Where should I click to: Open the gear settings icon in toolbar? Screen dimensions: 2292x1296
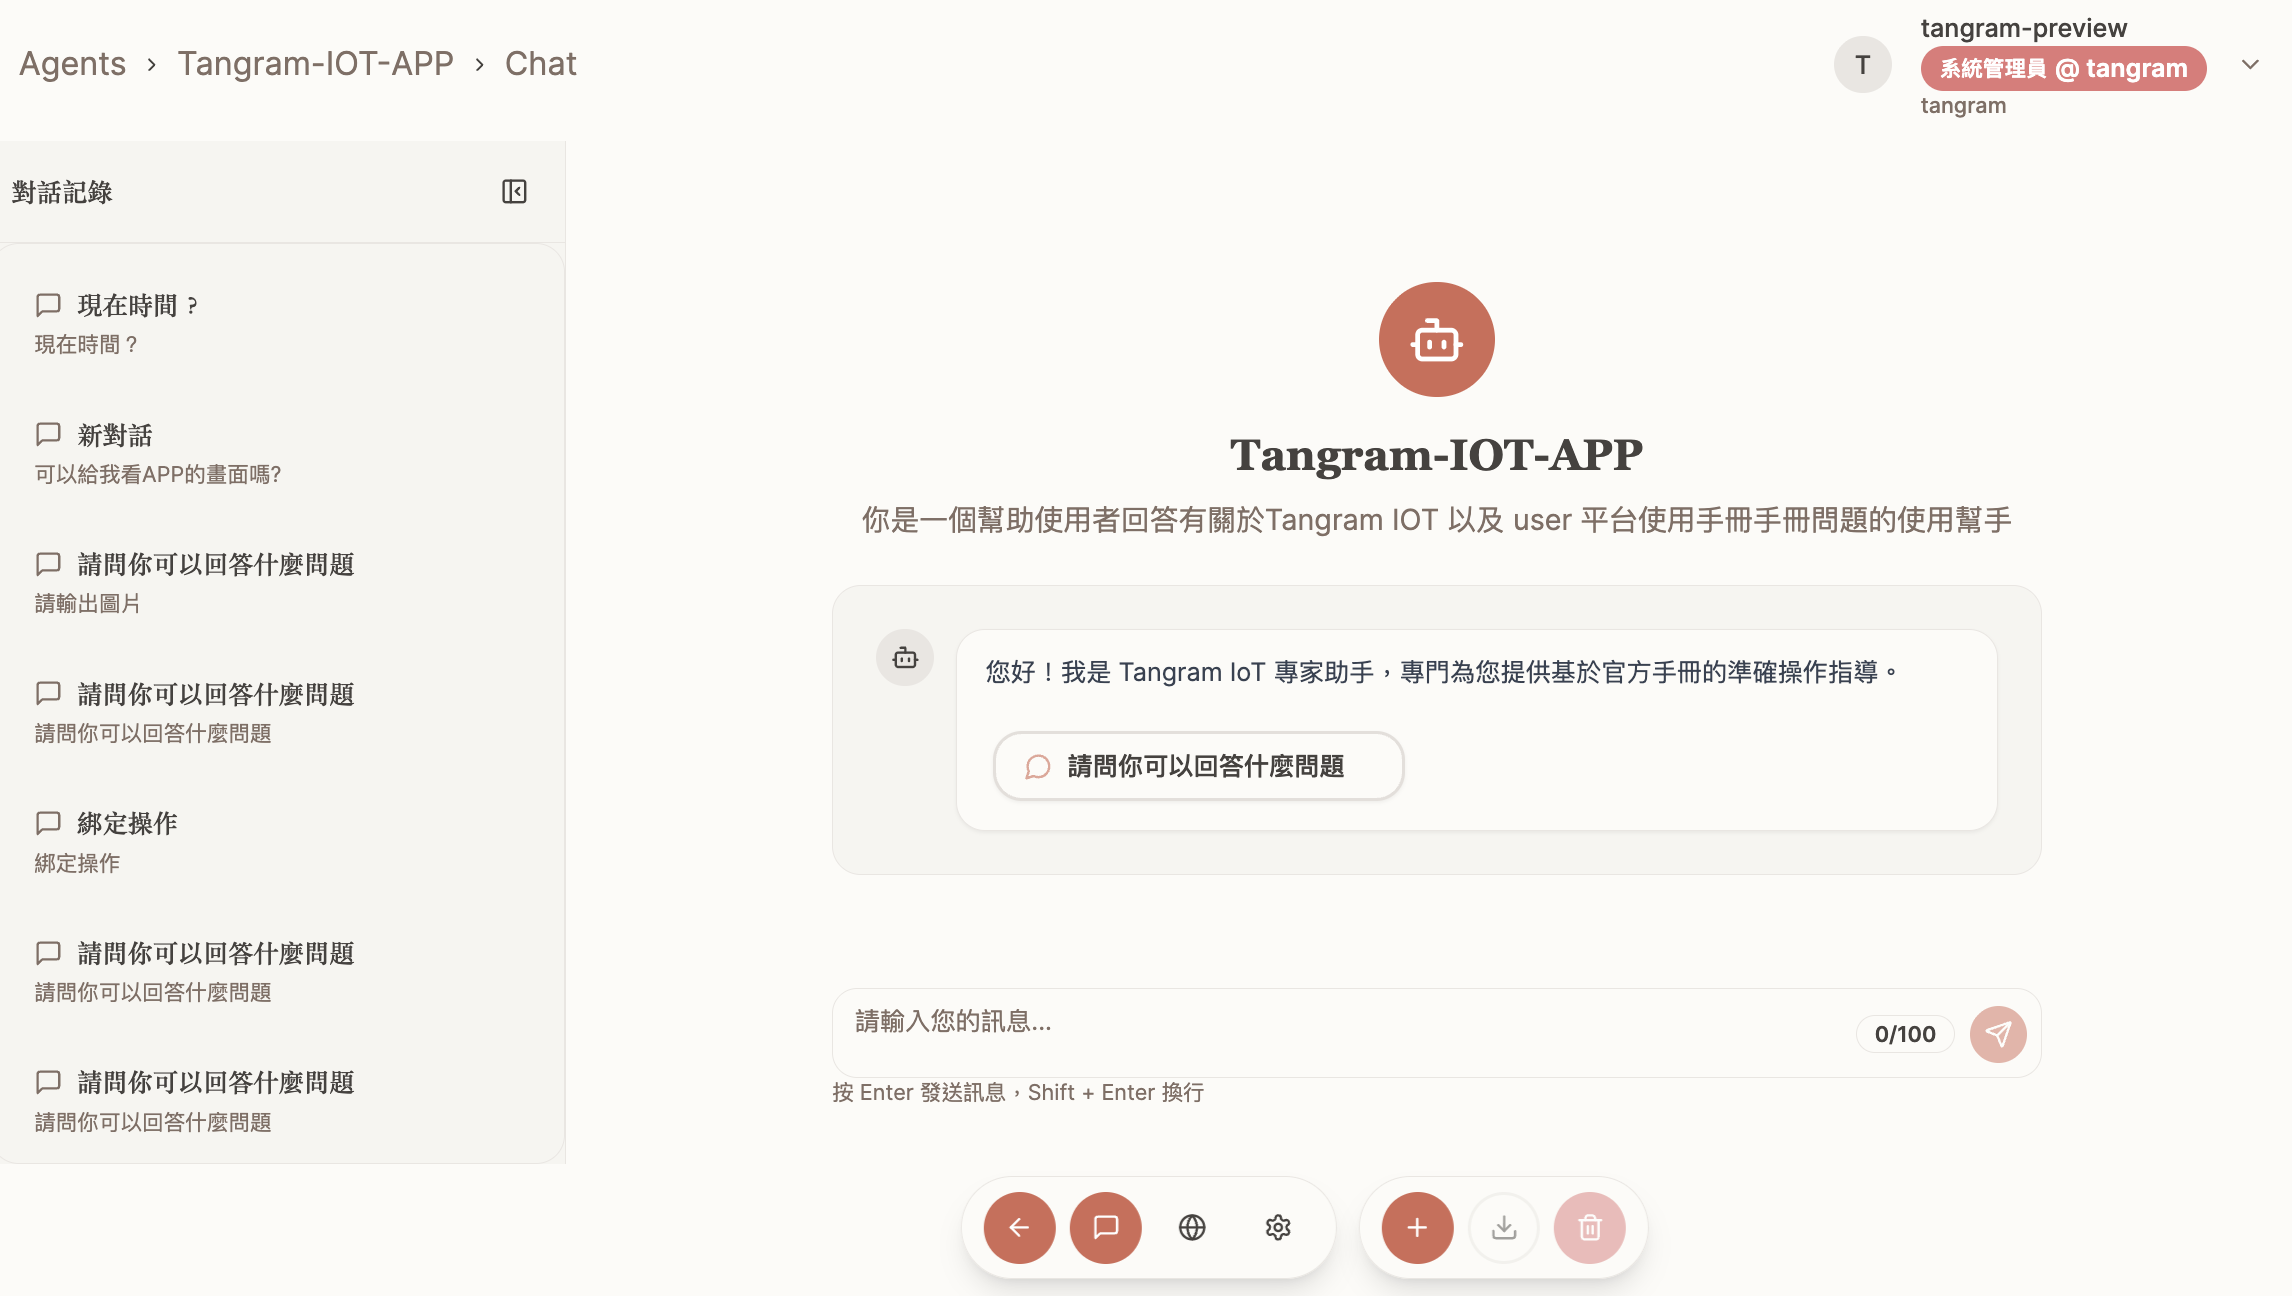click(1278, 1227)
